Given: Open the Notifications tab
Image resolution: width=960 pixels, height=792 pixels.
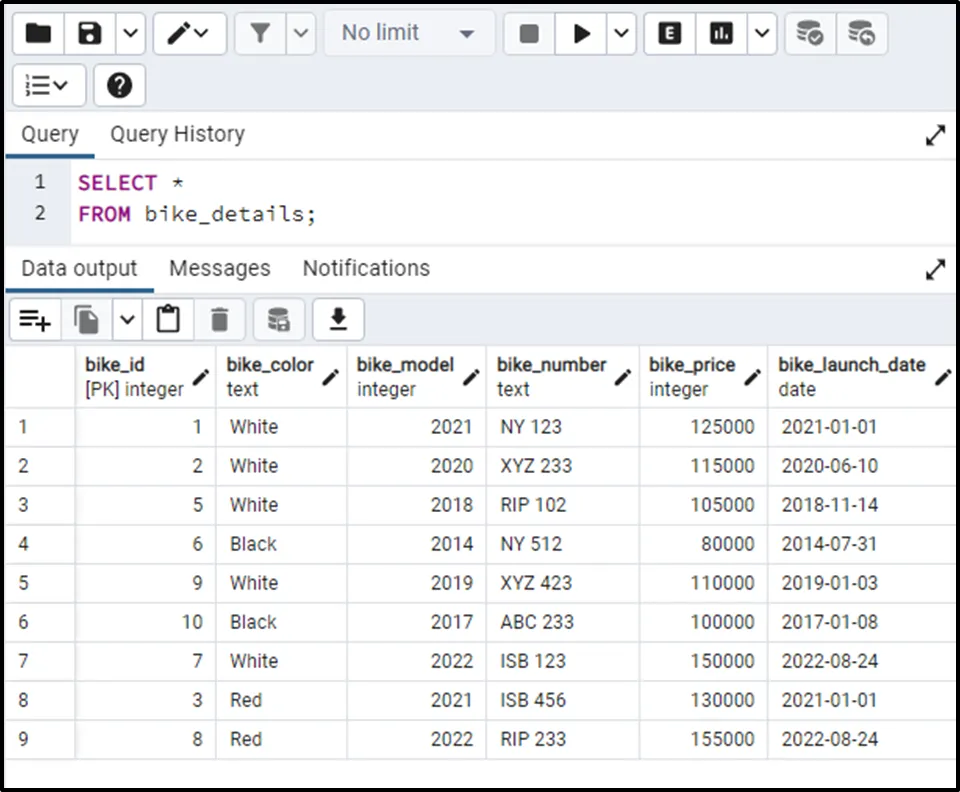Looking at the screenshot, I should 366,268.
